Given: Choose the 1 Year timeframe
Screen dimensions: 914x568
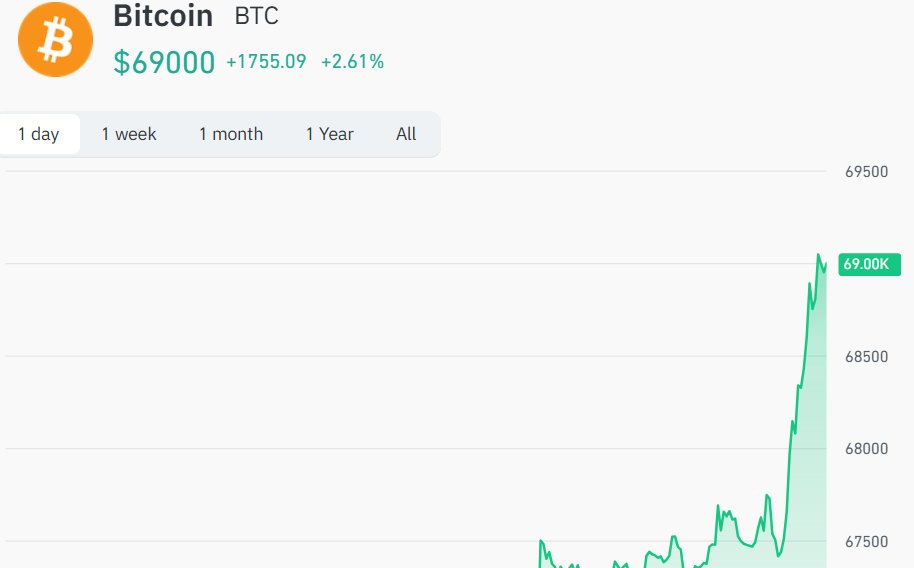Looking at the screenshot, I should [x=330, y=134].
